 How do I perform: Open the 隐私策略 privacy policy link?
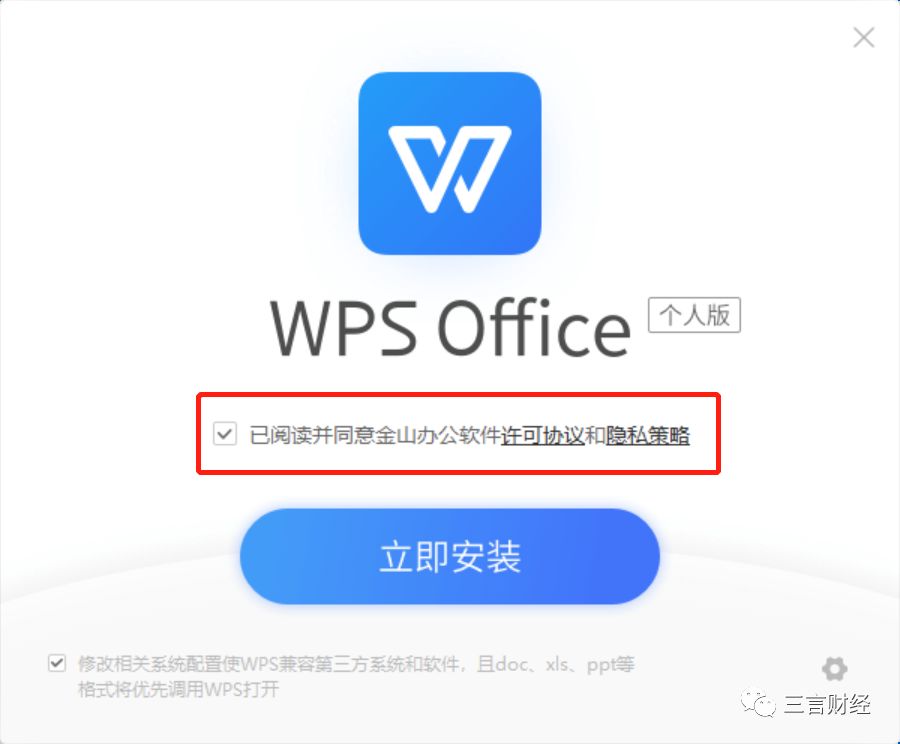tap(648, 436)
